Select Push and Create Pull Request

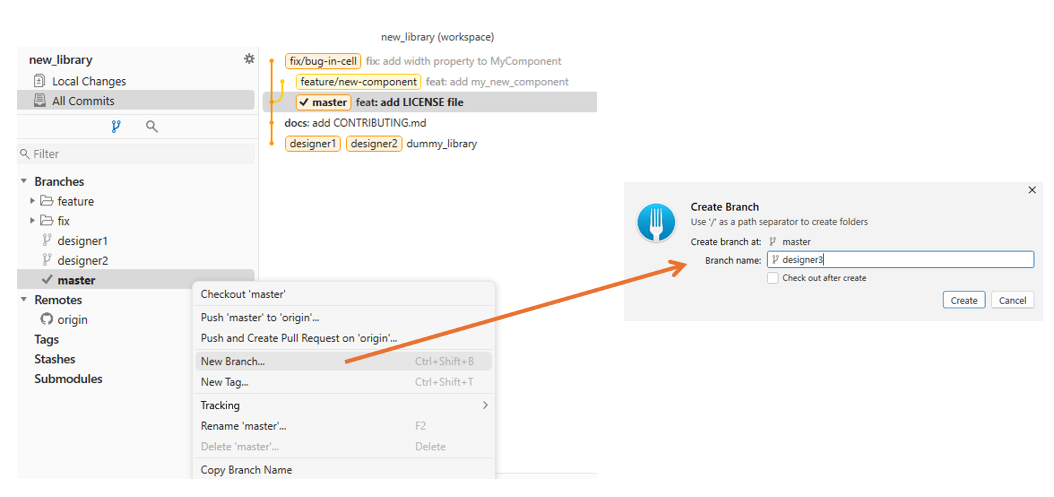[343, 338]
